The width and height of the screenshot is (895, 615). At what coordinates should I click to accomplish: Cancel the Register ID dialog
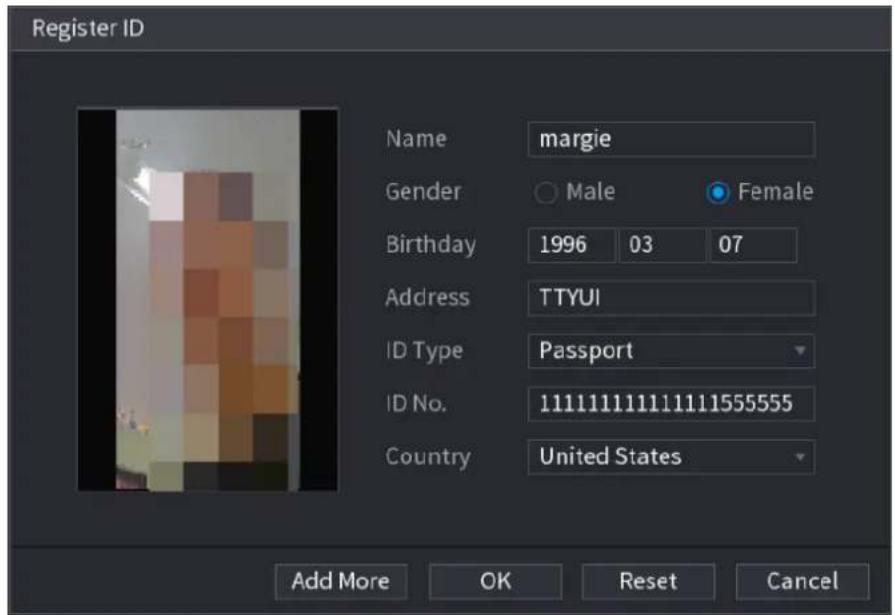click(x=803, y=581)
